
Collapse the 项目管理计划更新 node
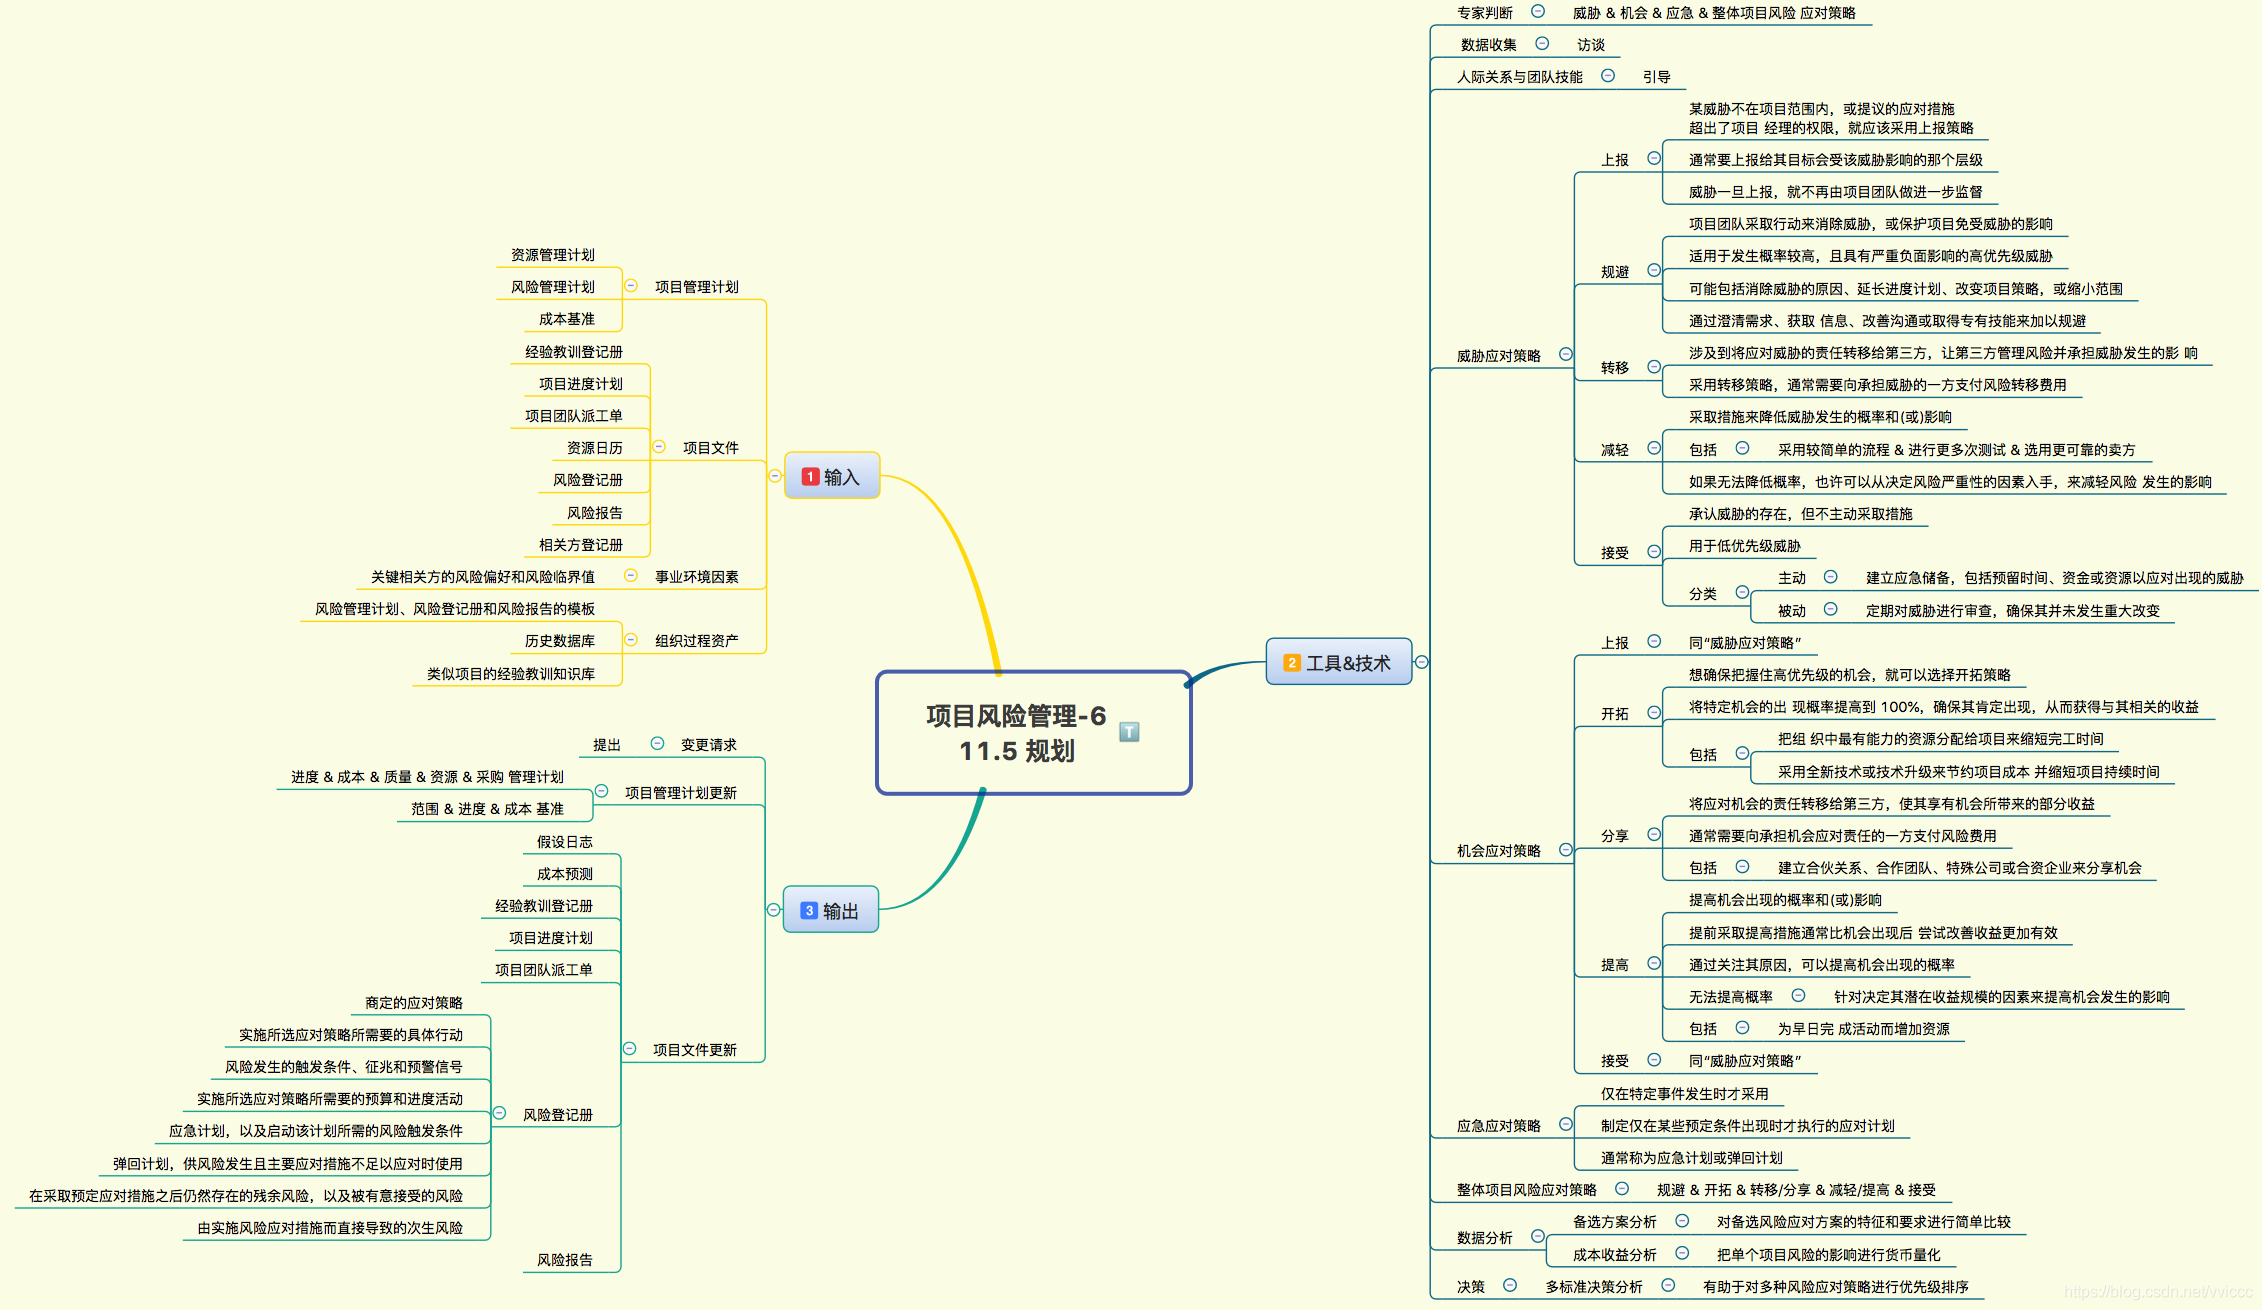(x=601, y=791)
